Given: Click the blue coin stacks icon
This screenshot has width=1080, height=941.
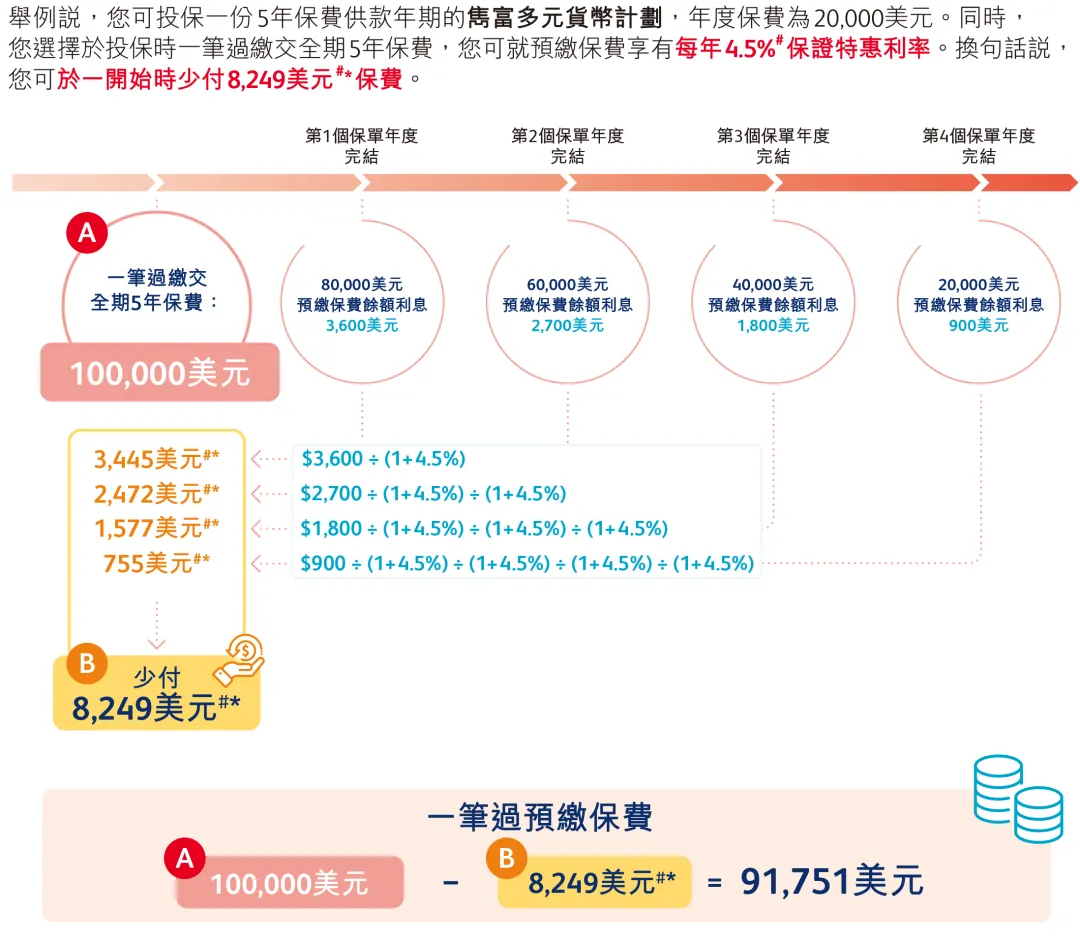Looking at the screenshot, I should tap(1018, 799).
